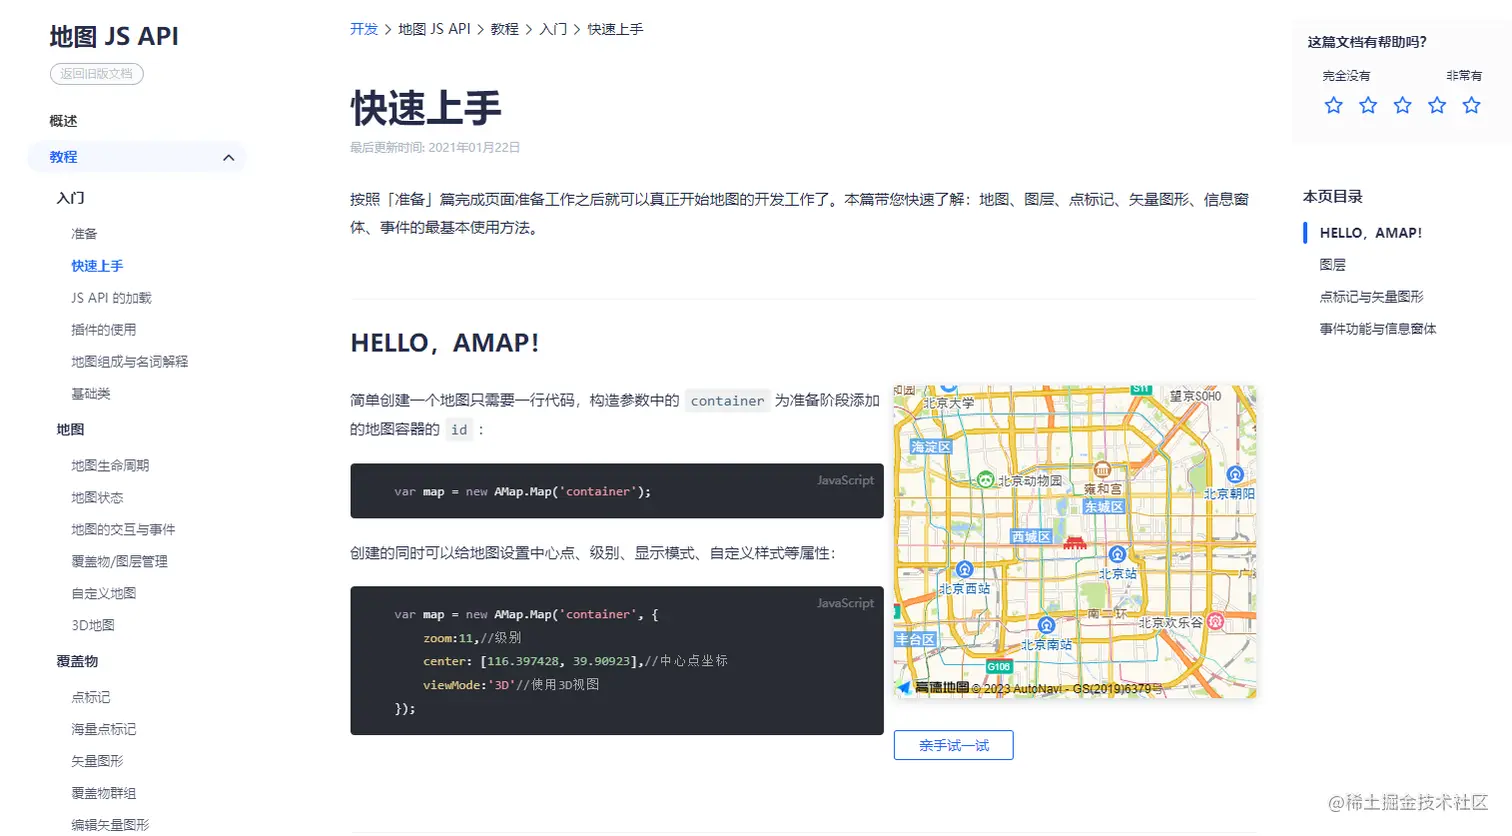Open the 准备 page in sidebar
1512x836 pixels.
84,234
